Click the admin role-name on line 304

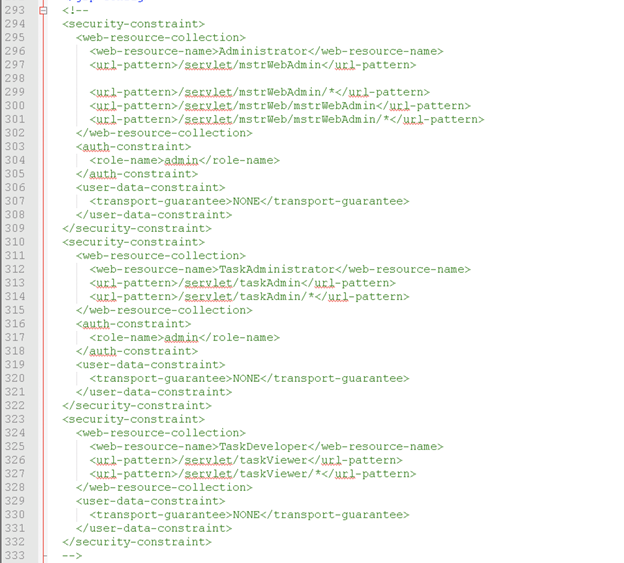[181, 160]
